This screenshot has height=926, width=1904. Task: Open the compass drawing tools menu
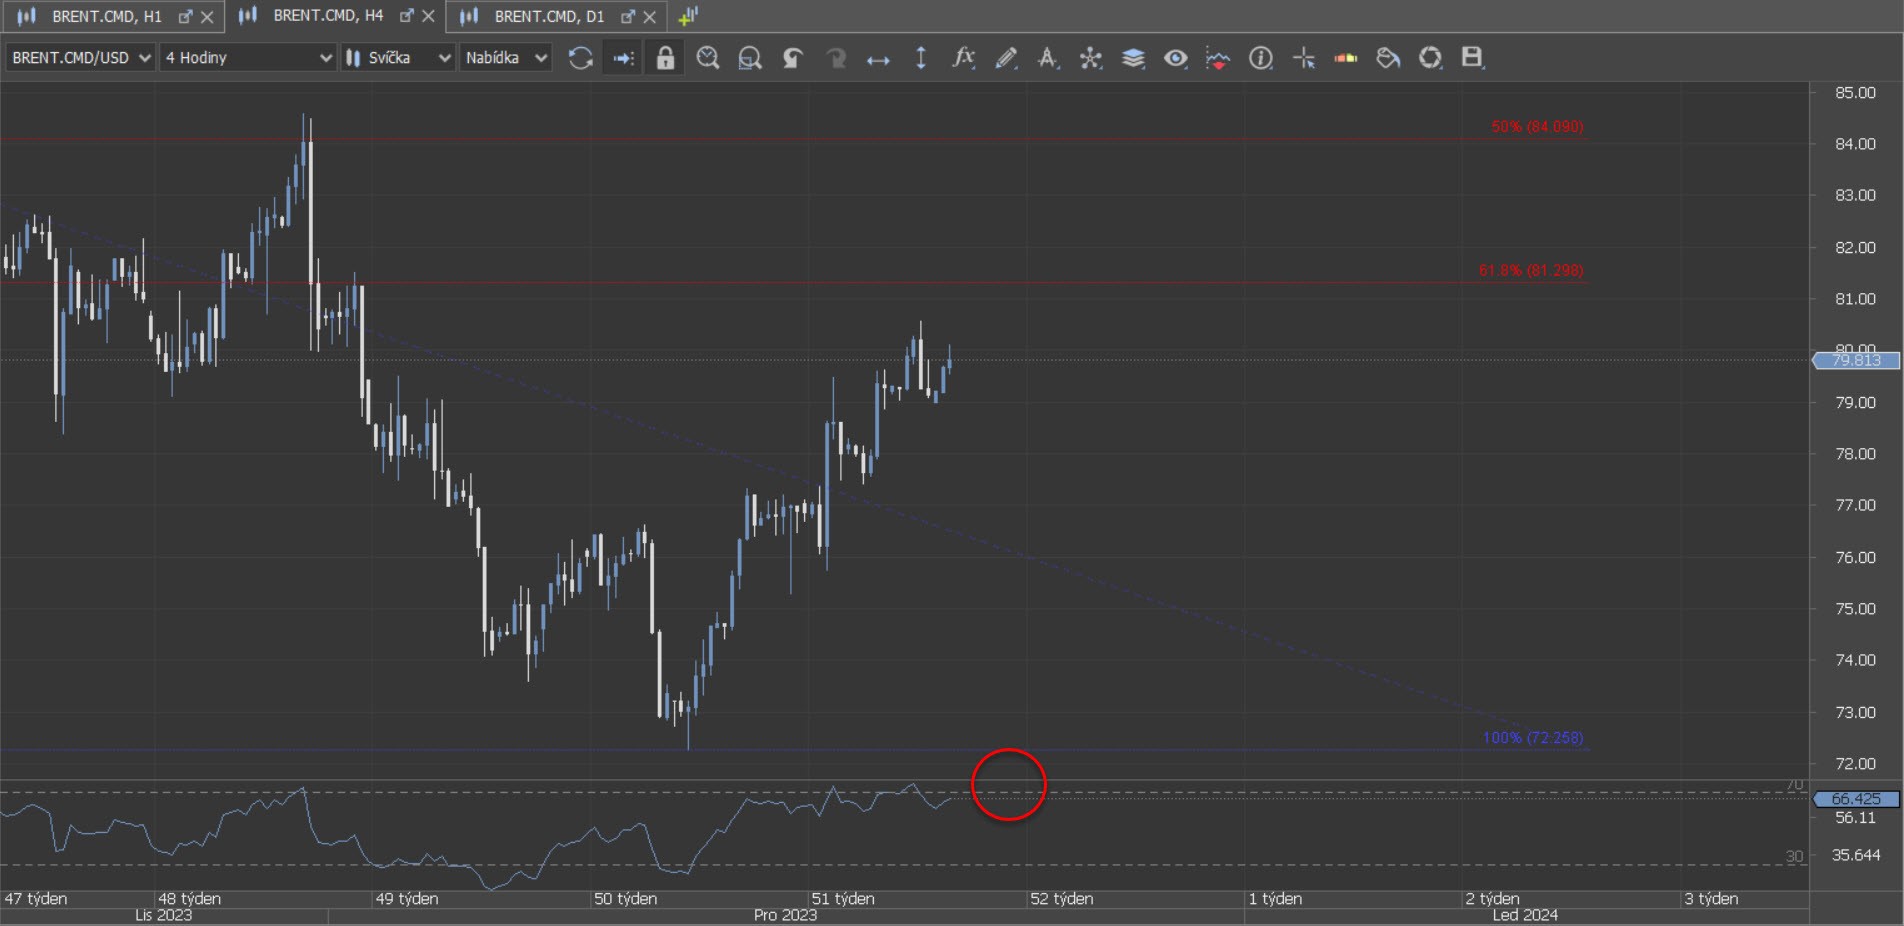[x=1048, y=58]
